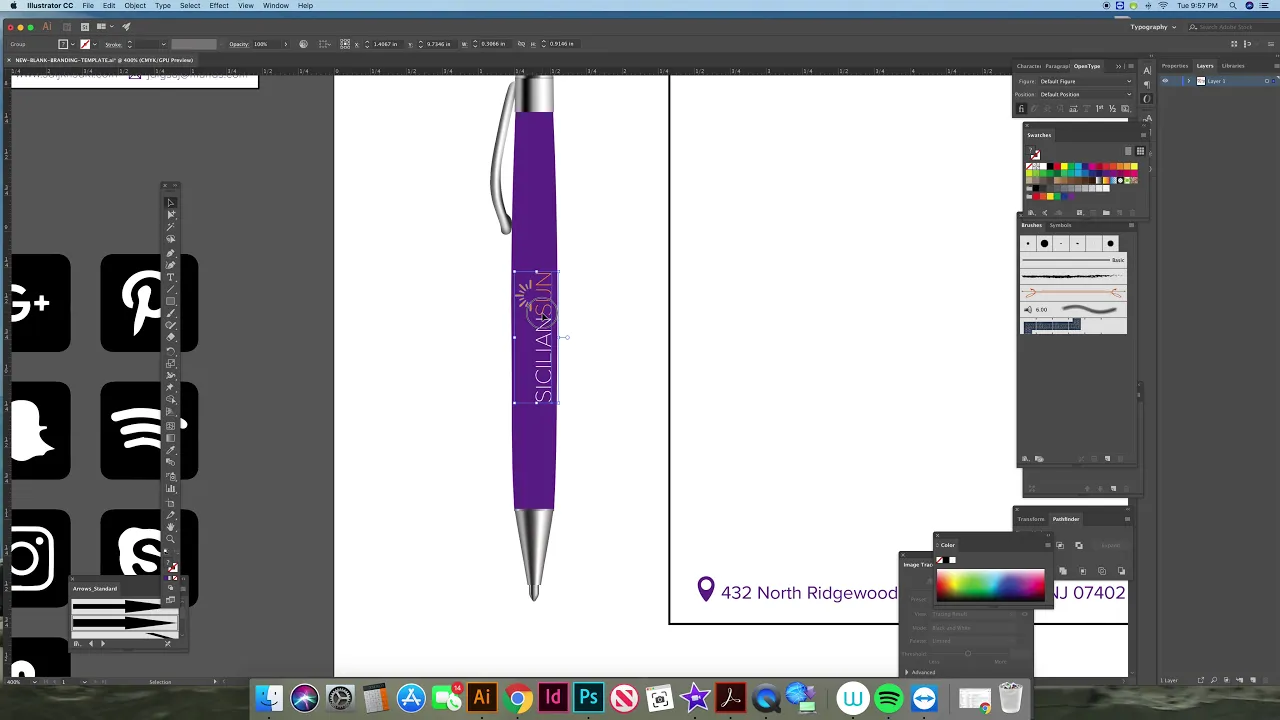Image resolution: width=1280 pixels, height=720 pixels.
Task: Select the Line Segment tool
Action: click(x=171, y=288)
